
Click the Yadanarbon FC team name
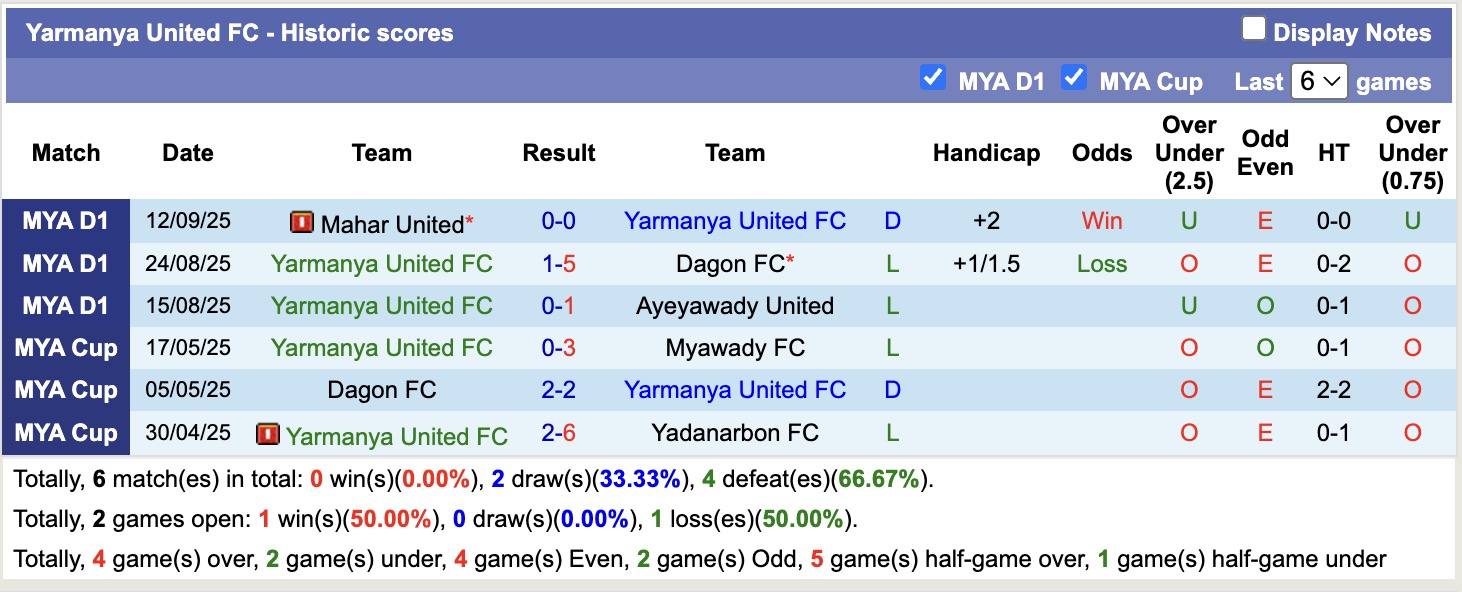click(736, 433)
